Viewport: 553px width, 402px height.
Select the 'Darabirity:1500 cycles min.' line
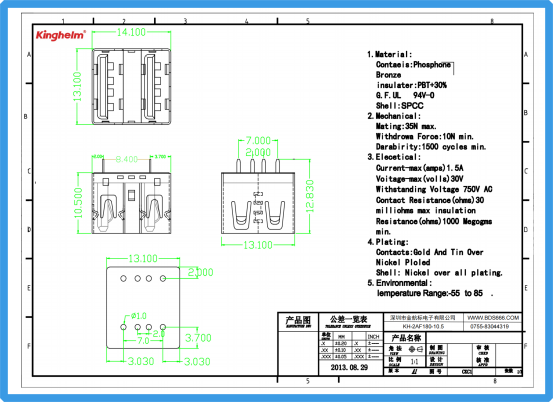pos(431,147)
